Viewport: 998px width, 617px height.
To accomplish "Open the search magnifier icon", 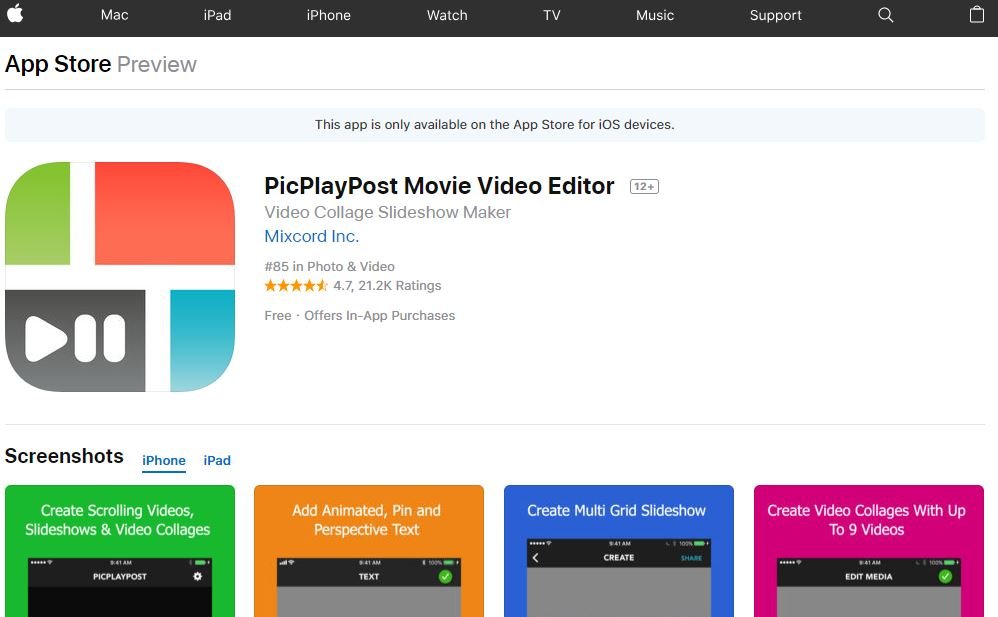I will point(885,15).
